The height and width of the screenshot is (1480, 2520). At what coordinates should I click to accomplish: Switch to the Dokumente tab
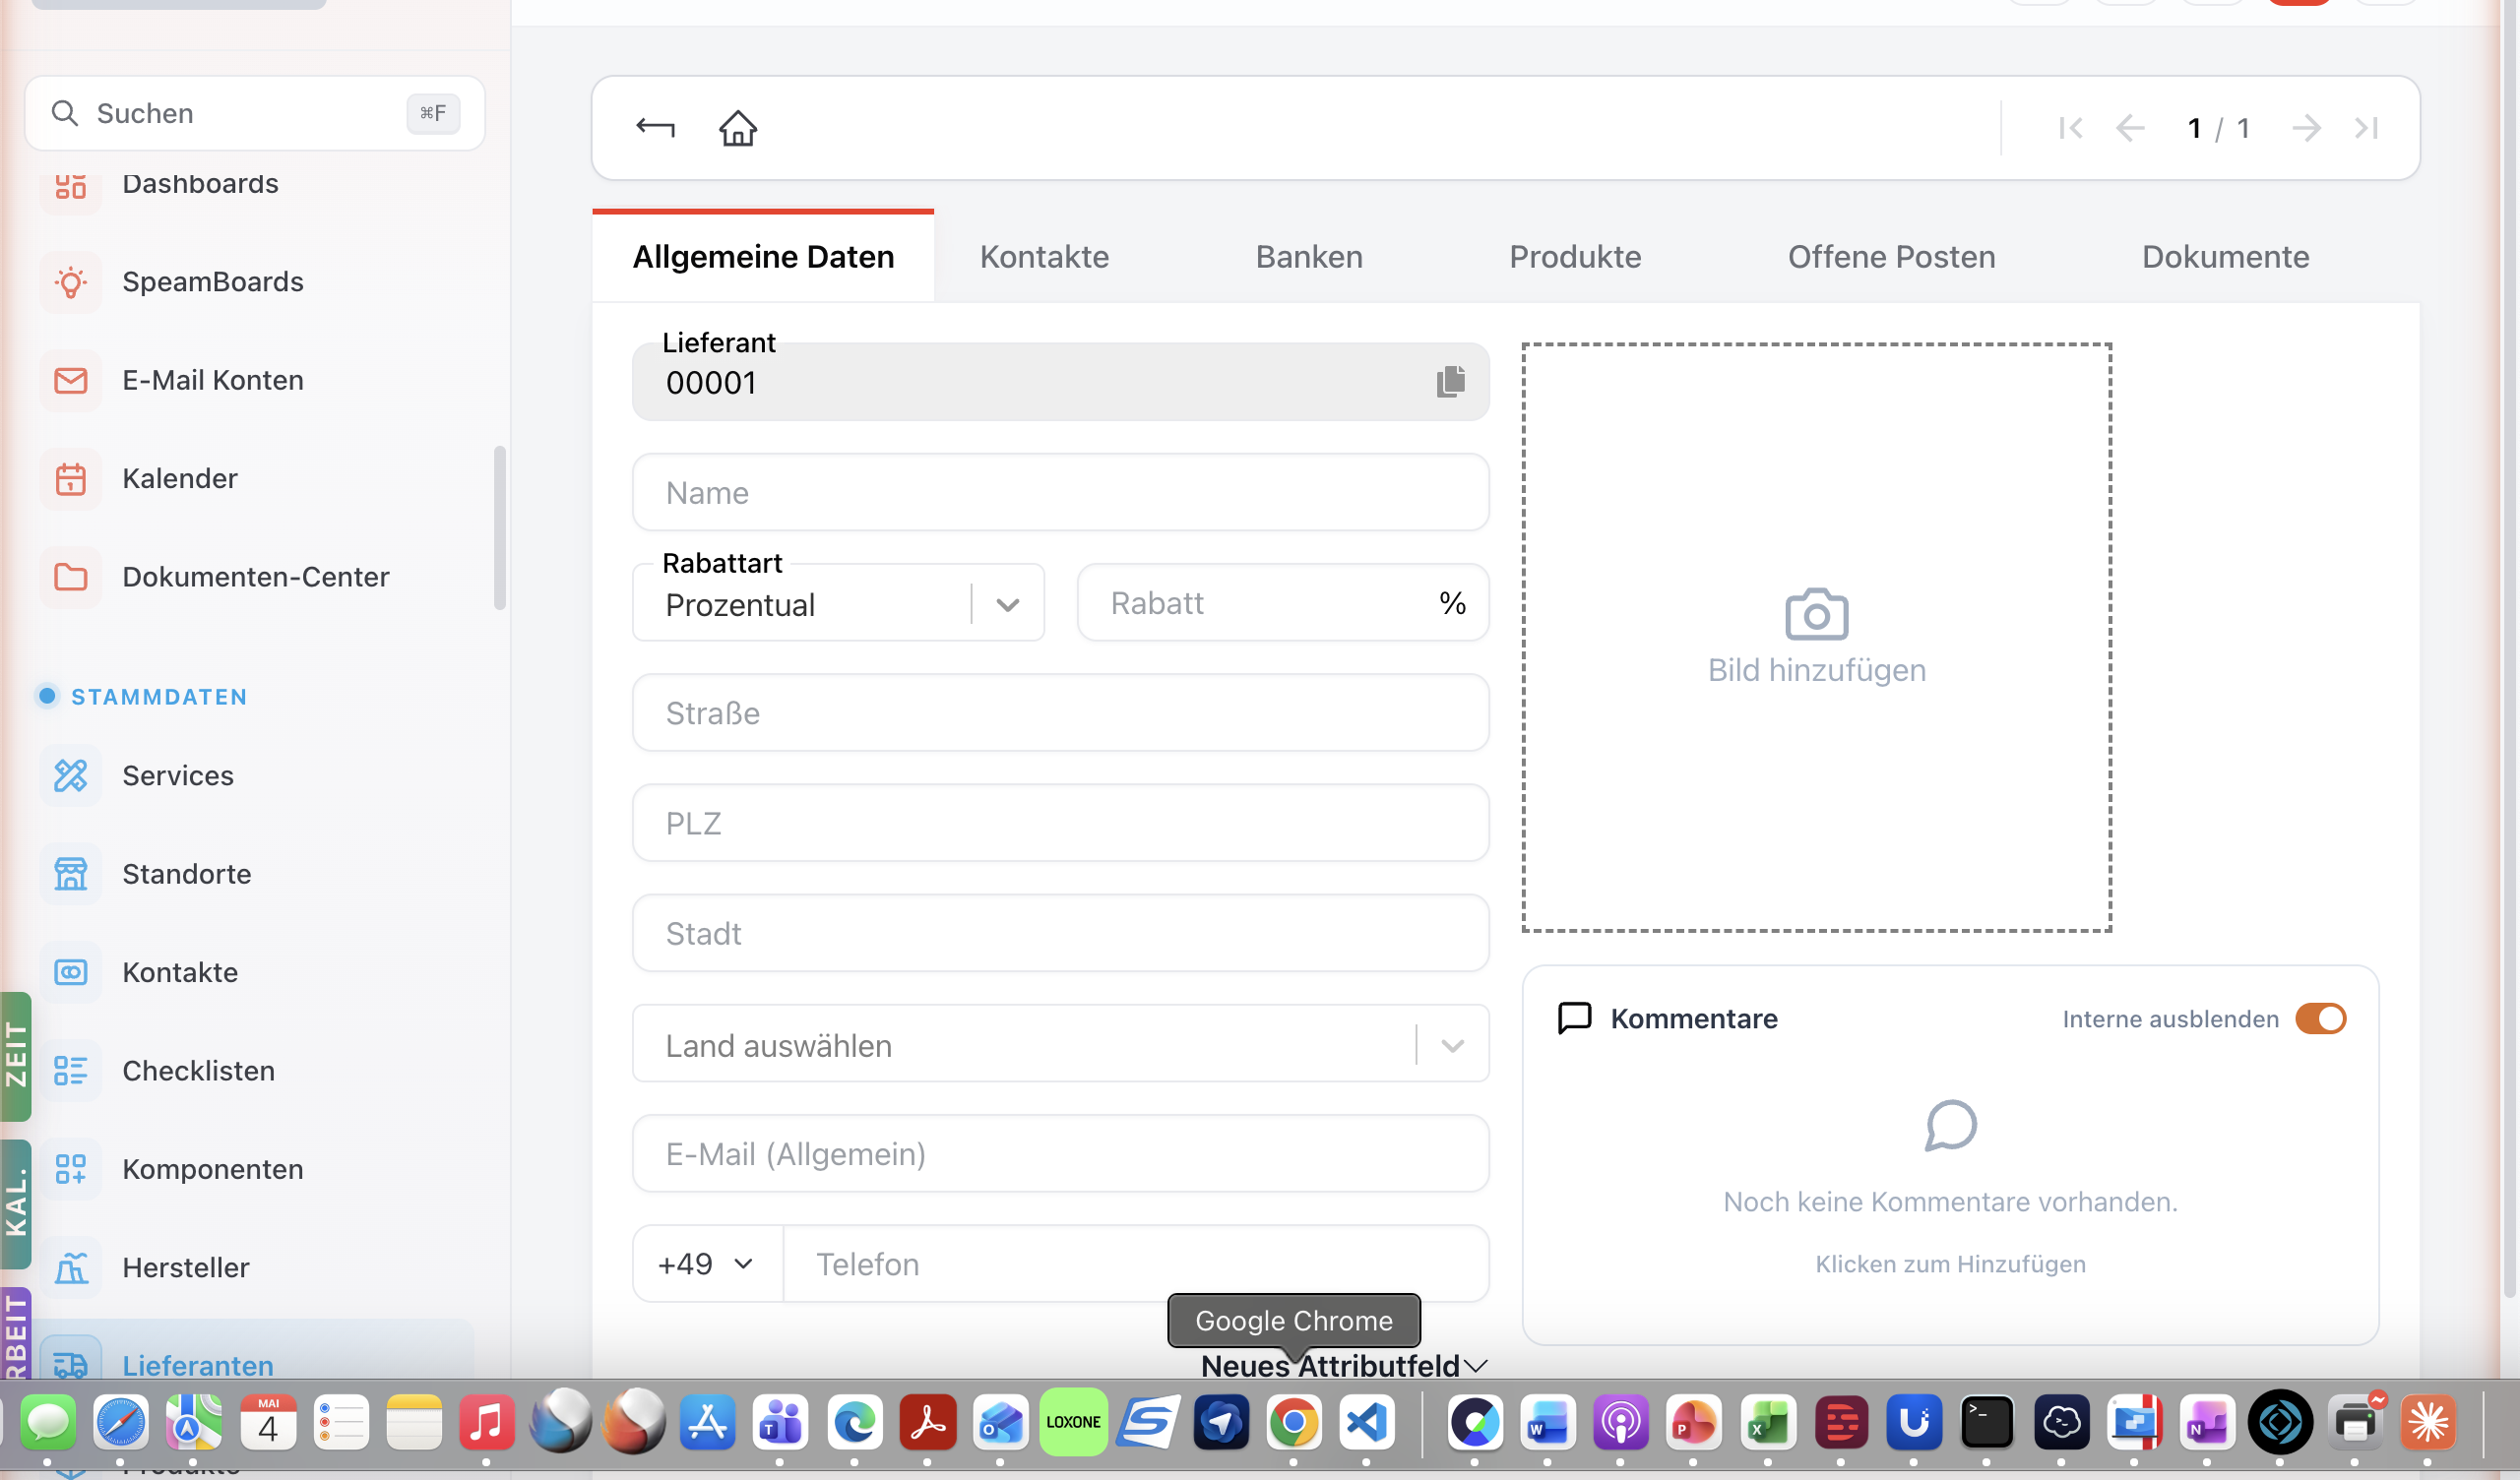pos(2225,257)
